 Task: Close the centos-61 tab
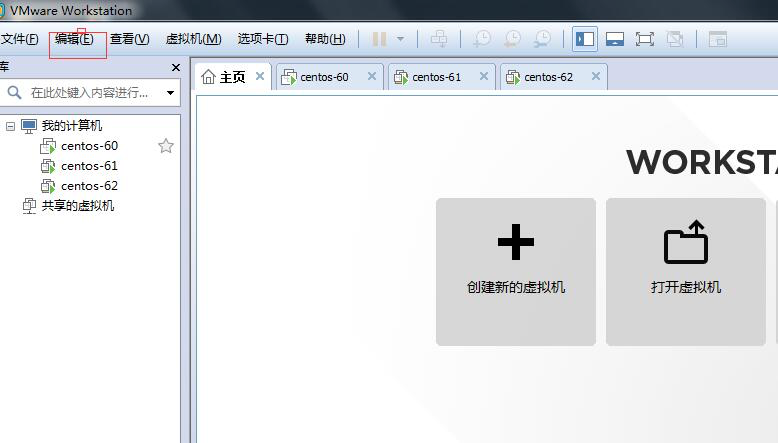click(484, 76)
